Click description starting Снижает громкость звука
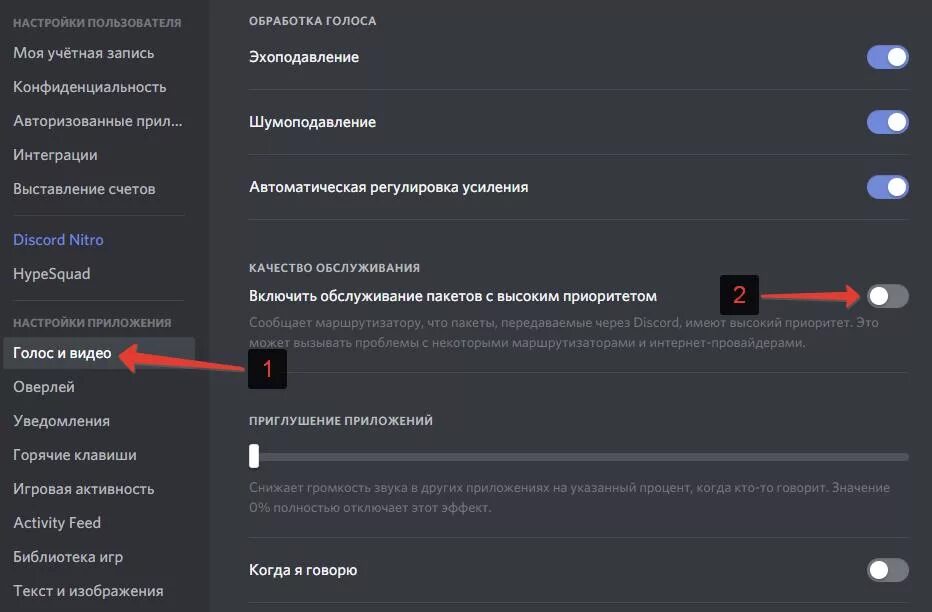This screenshot has width=932, height=612. [569, 497]
